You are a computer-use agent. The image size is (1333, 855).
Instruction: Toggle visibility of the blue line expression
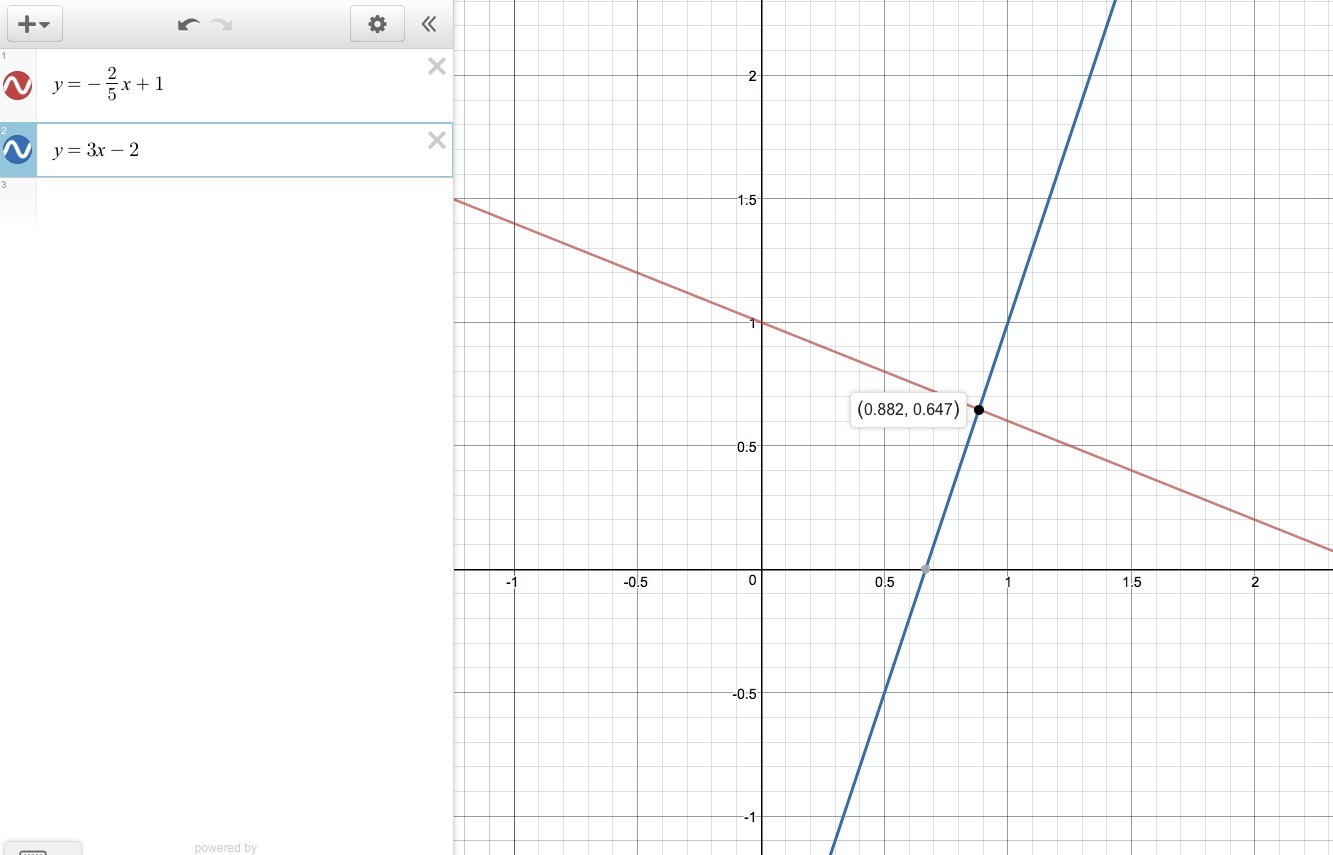tap(18, 150)
